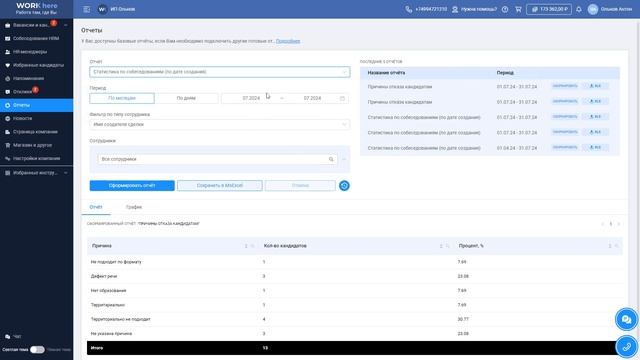Image resolution: width=640 pixels, height=360 pixels.
Task: Click the Отмена button
Action: point(300,186)
